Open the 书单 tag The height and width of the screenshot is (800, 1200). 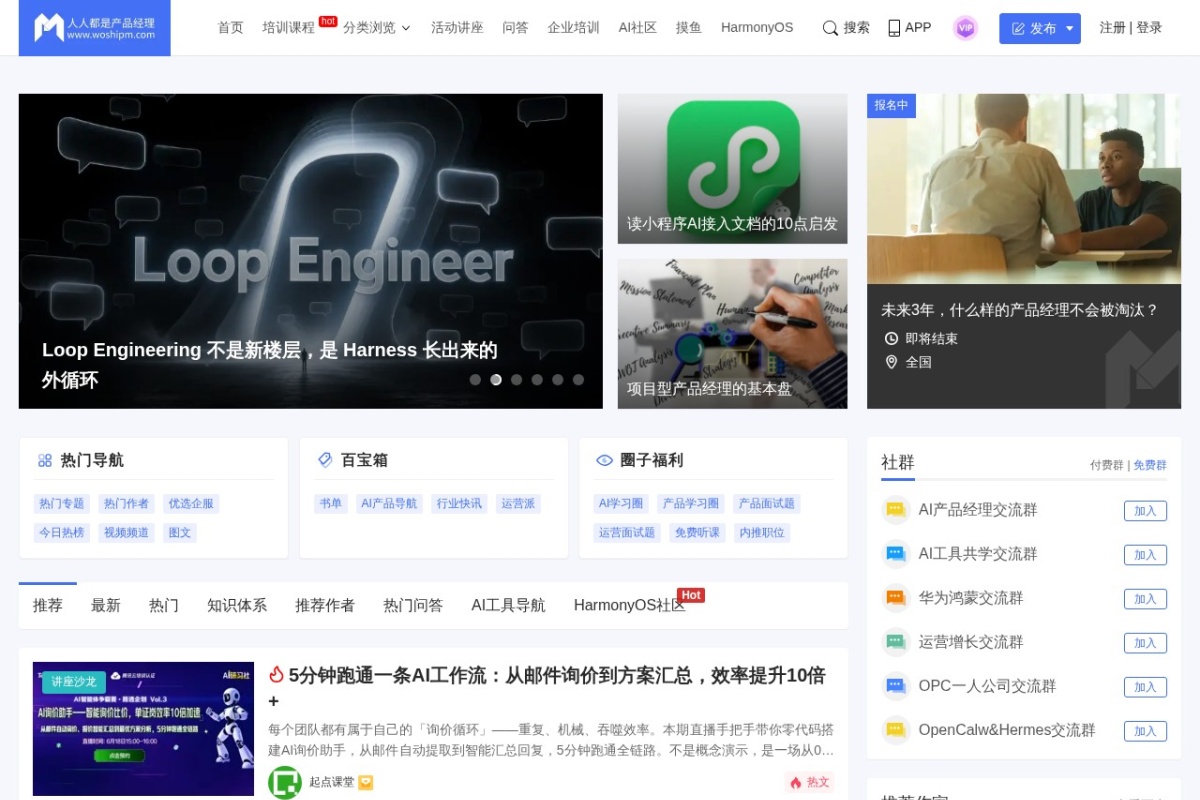tap(331, 504)
